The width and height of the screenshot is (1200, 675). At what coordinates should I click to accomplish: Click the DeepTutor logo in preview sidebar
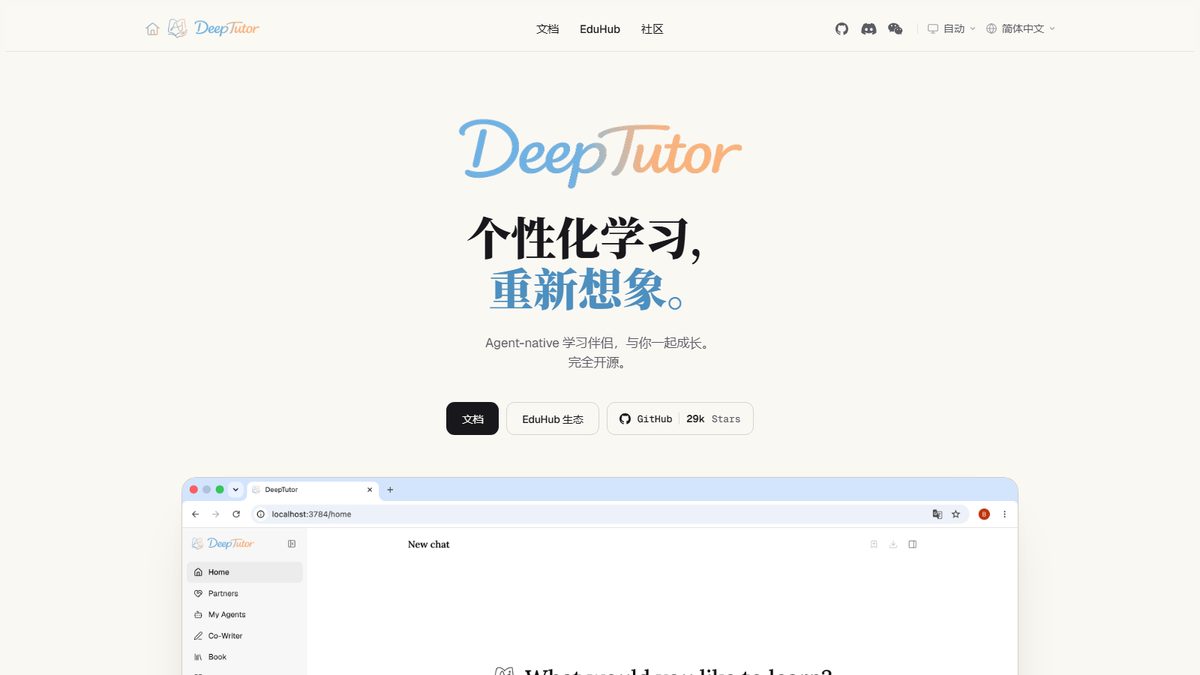(223, 543)
